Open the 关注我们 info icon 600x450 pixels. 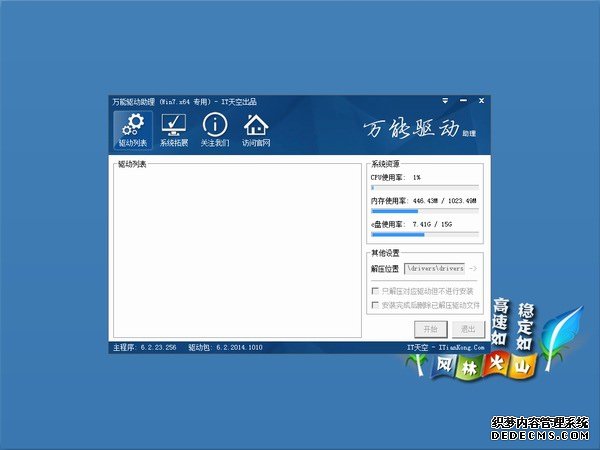click(215, 130)
